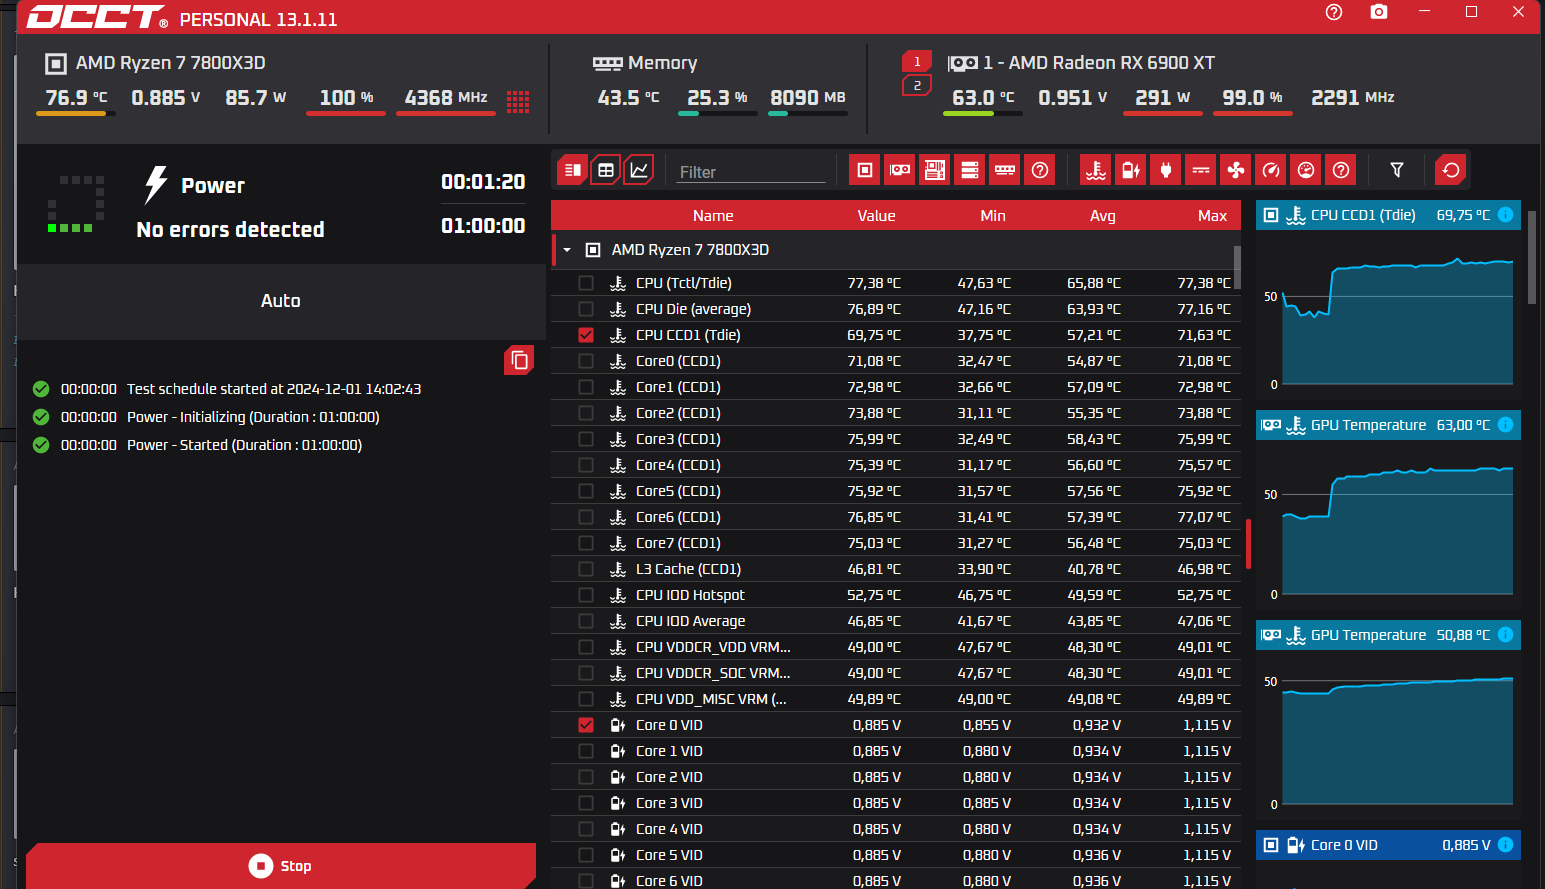Collapse the AMD Ryzen 7 7800X3D group
Screen dimensions: 1545x889
(x=567, y=250)
